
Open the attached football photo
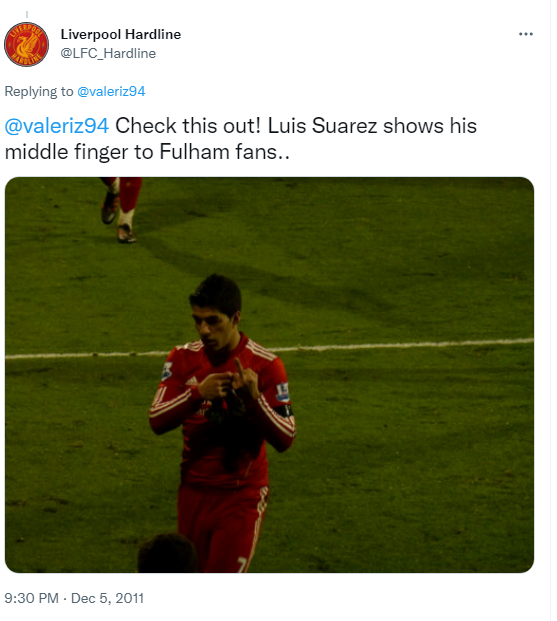tap(269, 375)
